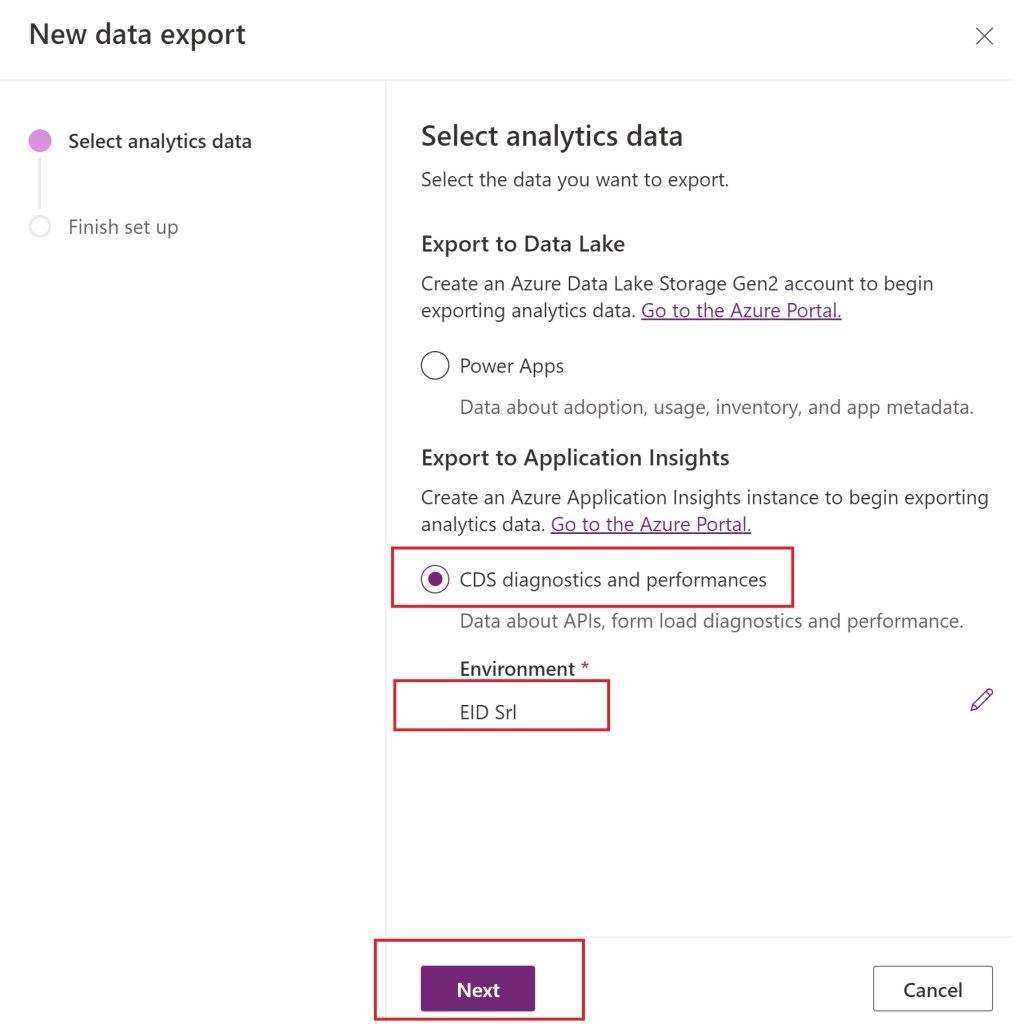Click the large 'Select analytics data' panel heading
The width and height of the screenshot is (1016, 1024).
click(x=552, y=136)
